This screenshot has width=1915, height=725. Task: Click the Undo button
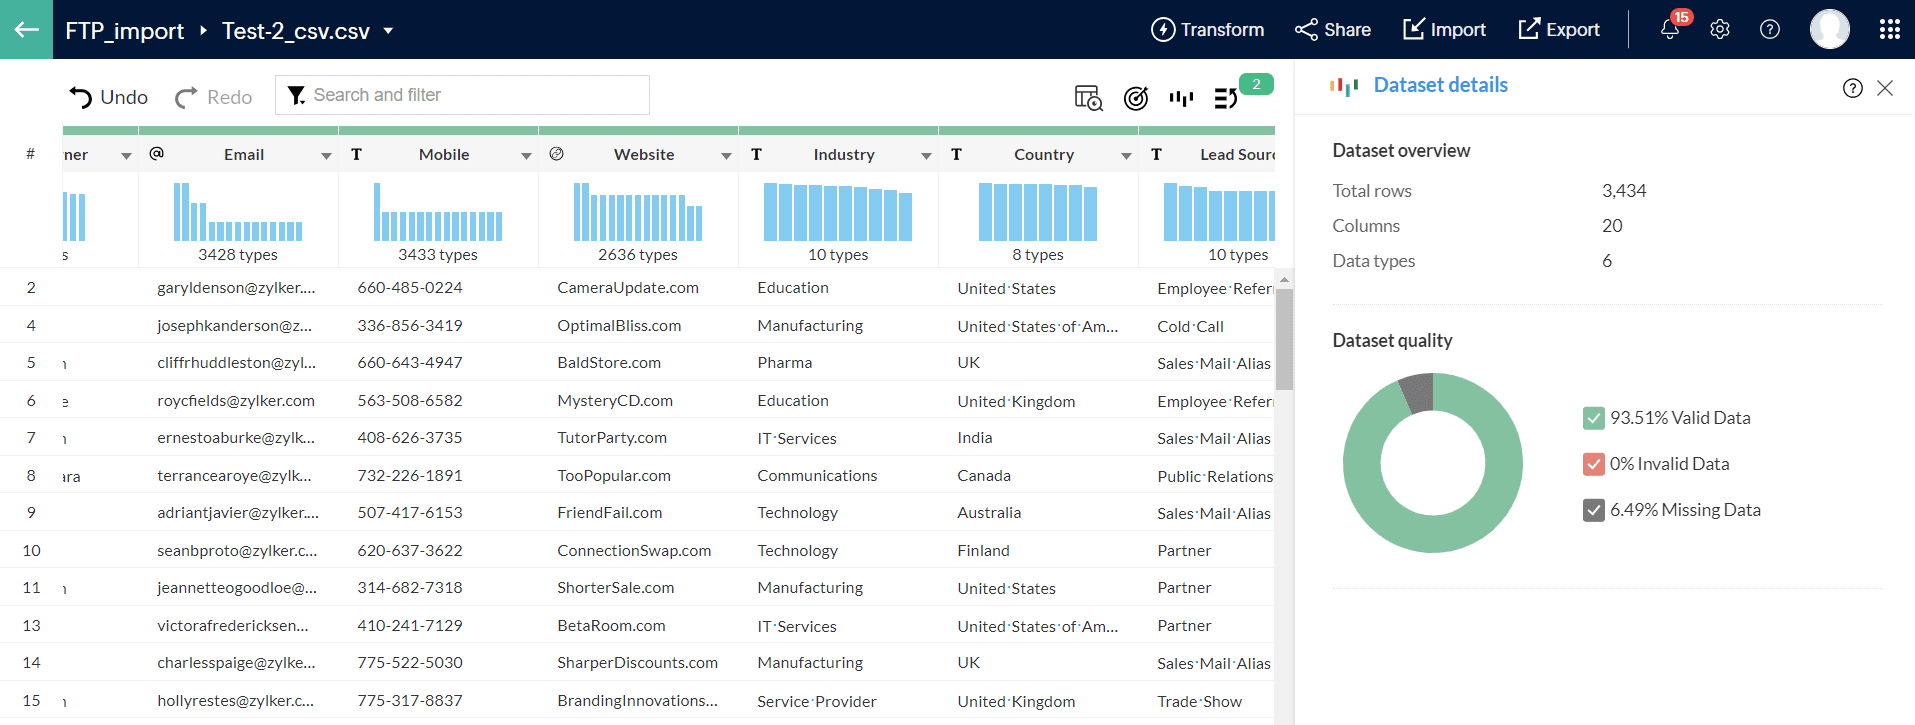point(108,97)
